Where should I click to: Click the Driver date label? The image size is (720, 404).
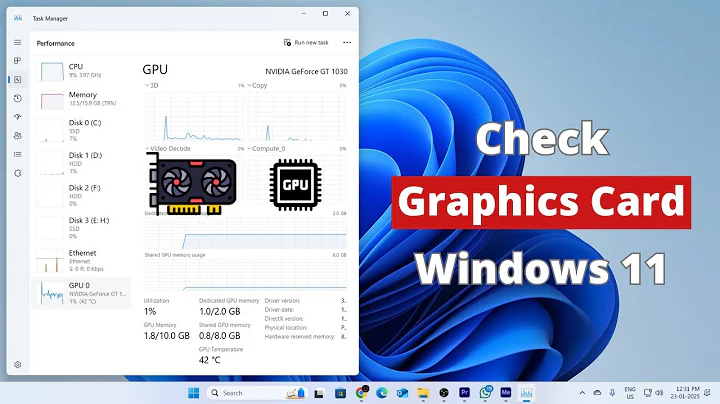279,310
